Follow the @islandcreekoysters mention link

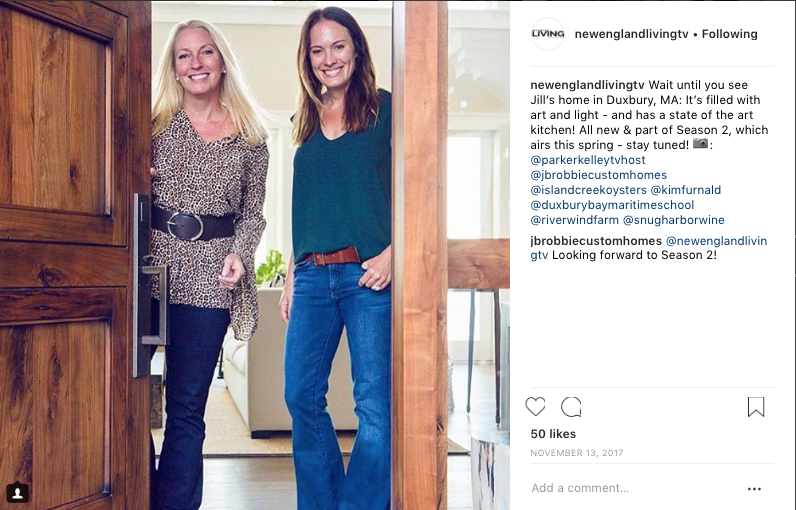click(x=588, y=190)
